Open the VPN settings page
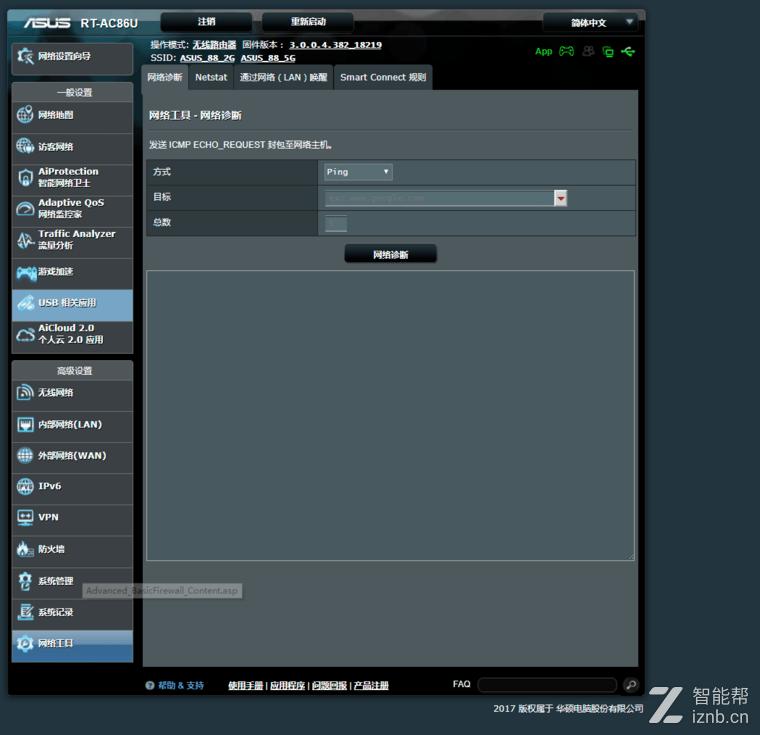Screen dimensions: 760x735 (x=72, y=518)
